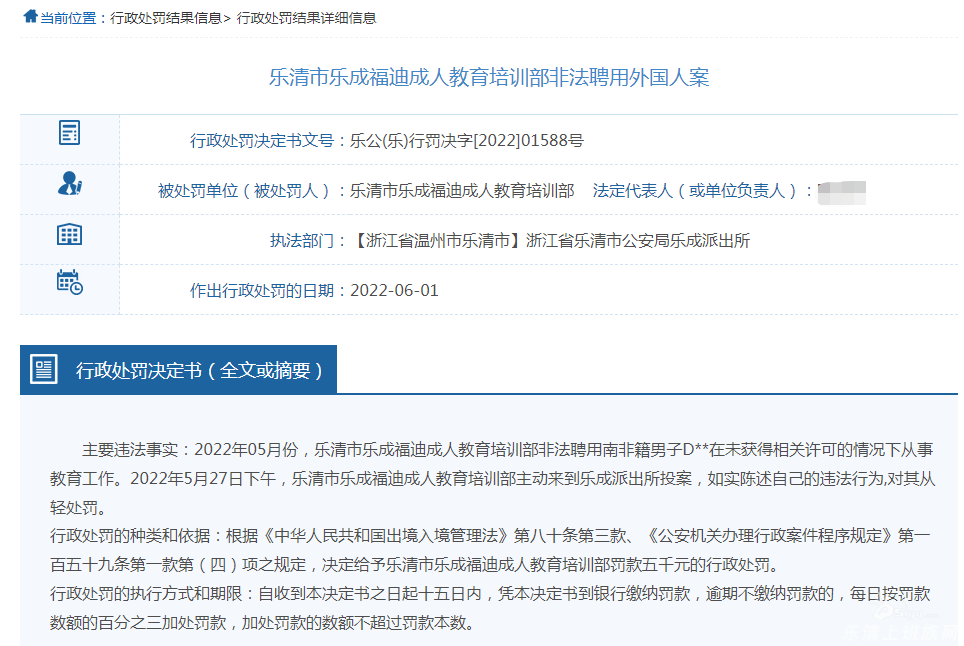Click the 行政处罚的执行方式和期限 paragraph
964x646 pixels.
click(x=490, y=608)
